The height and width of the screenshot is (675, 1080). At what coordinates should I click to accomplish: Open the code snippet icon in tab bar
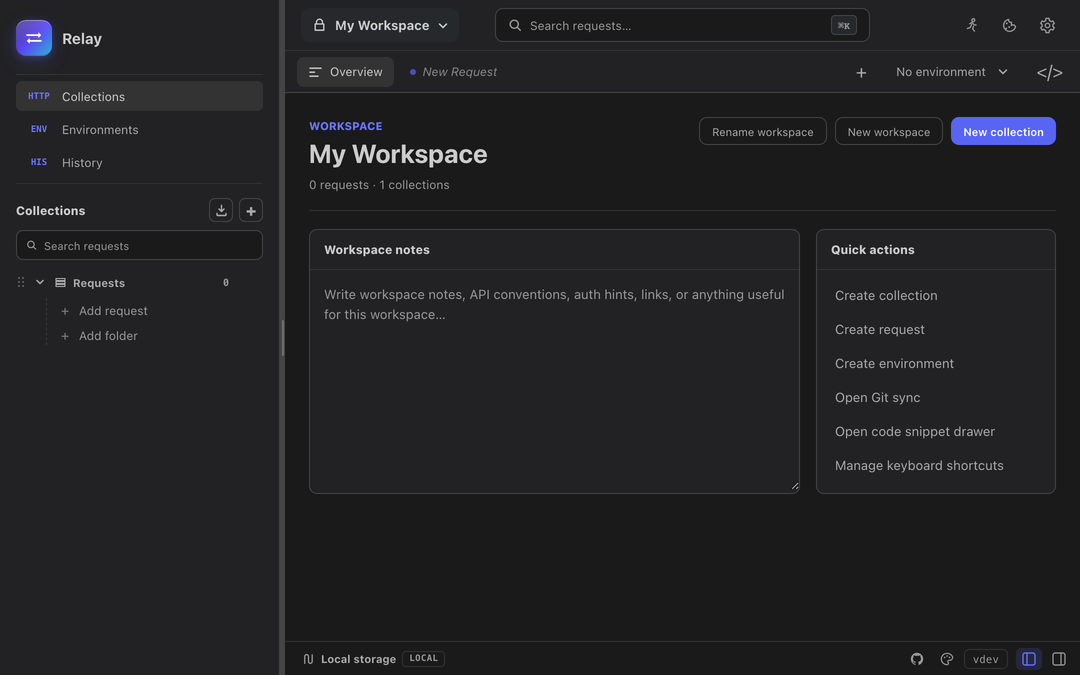pyautogui.click(x=1049, y=72)
